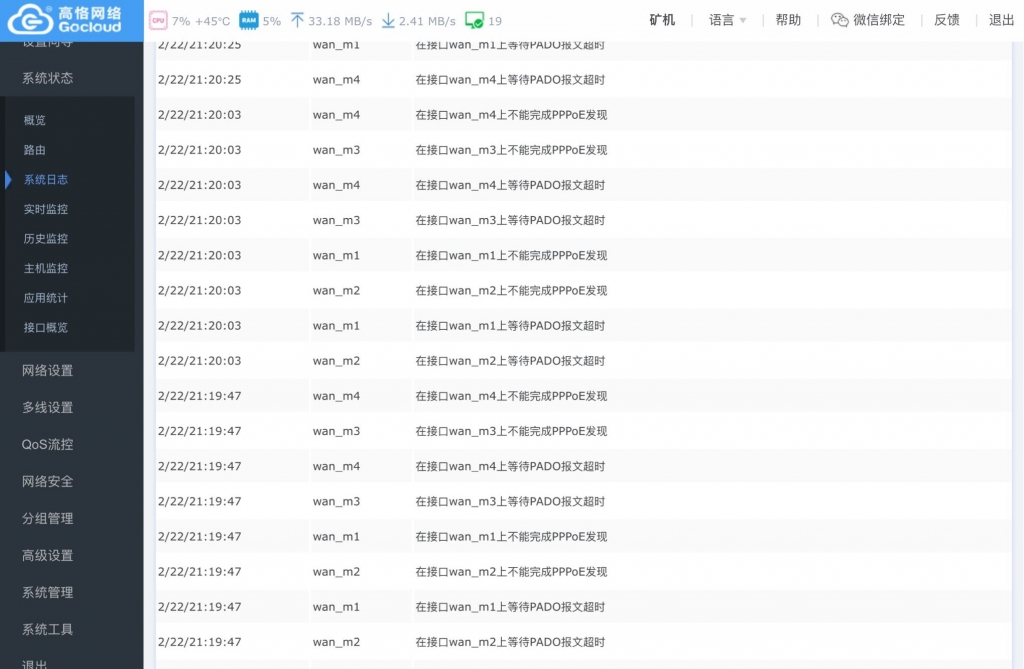
Task: Click 在接口wan_m4上不能完成PPPoE发现 at 21:19:47
Action: coord(511,396)
